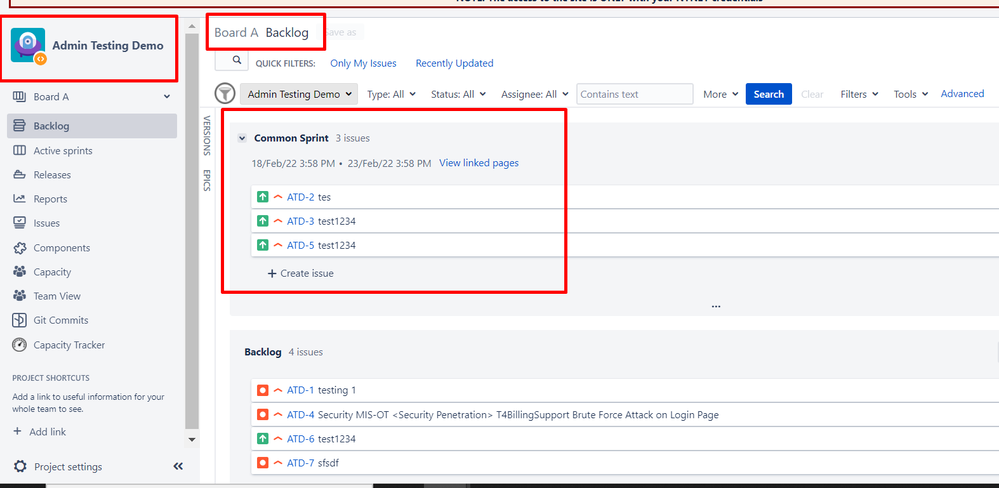999x488 pixels.
Task: Click Project settings in the sidebar
Action: coord(68,467)
